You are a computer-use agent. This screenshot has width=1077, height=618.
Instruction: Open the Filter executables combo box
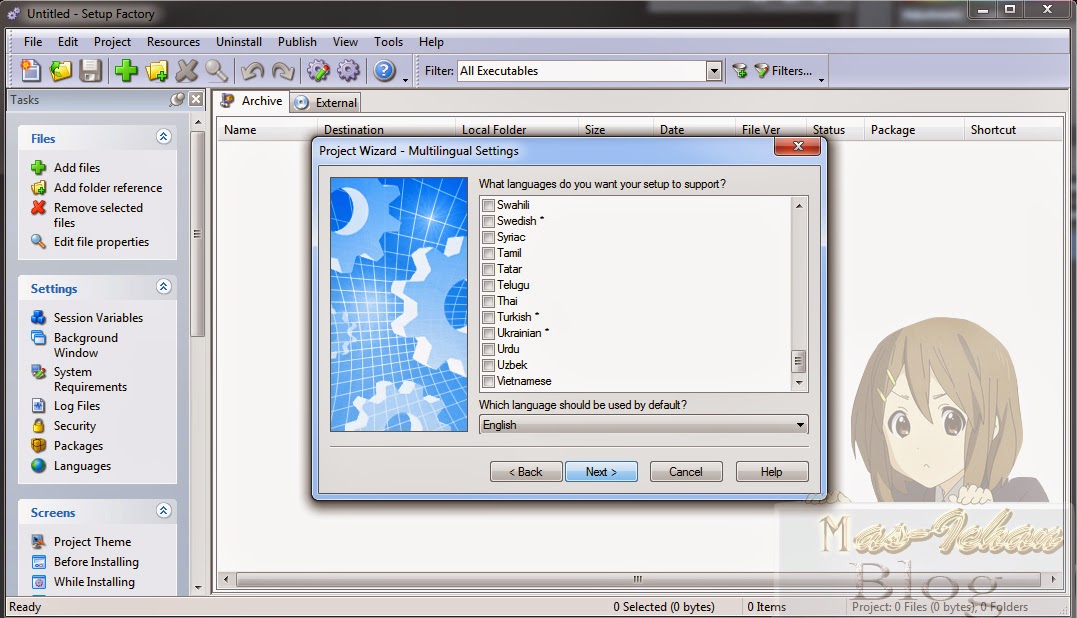(x=713, y=70)
